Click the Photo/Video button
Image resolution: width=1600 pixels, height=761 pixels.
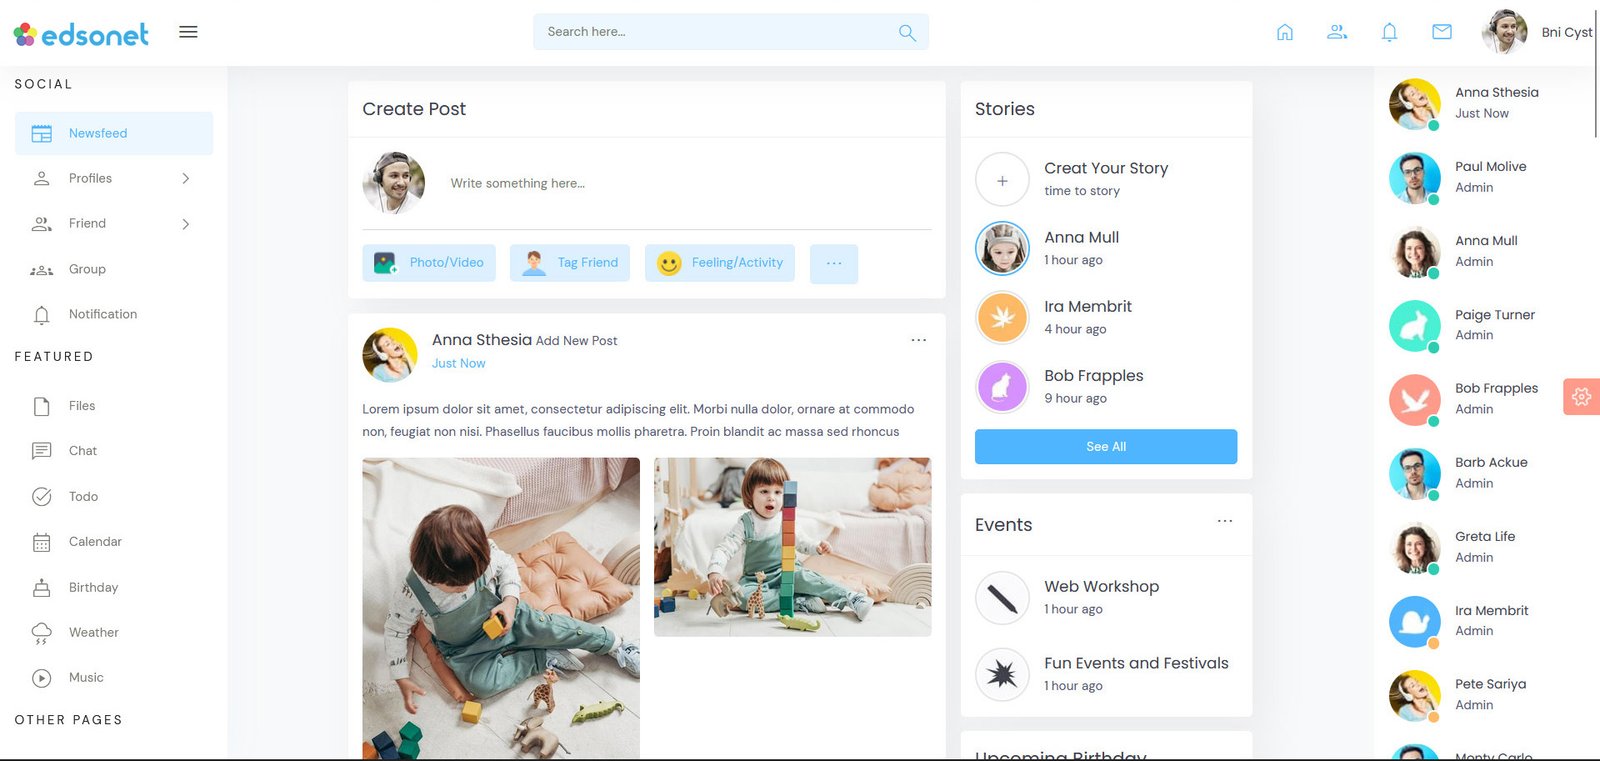pyautogui.click(x=429, y=263)
